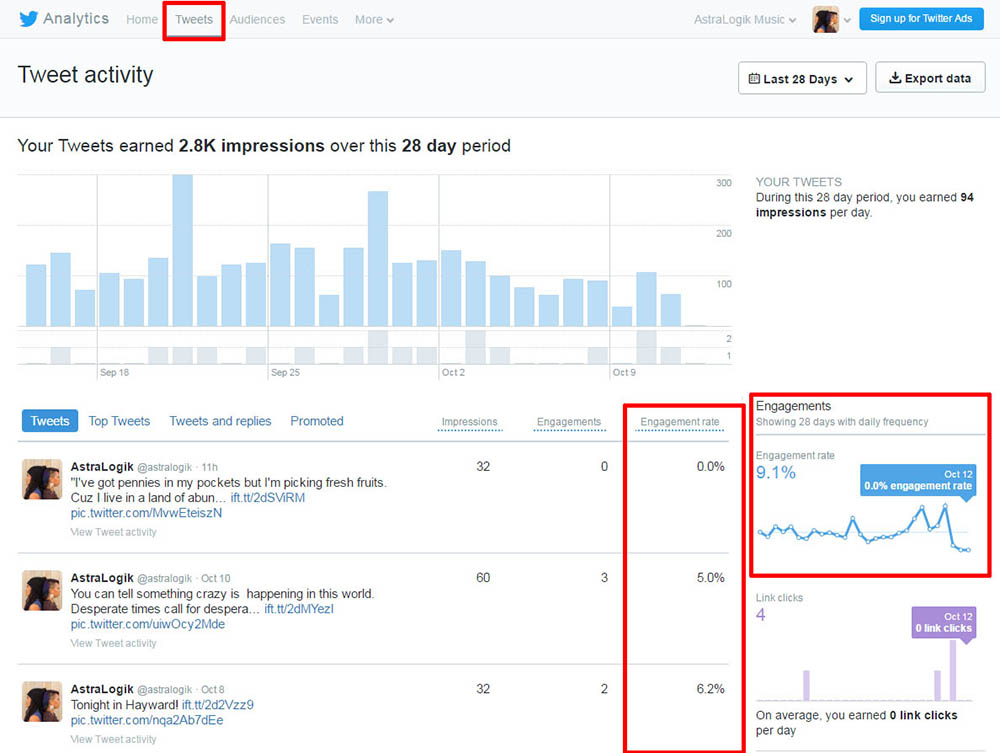
Task: Click Sign up for Twitter Ads
Action: click(921, 18)
